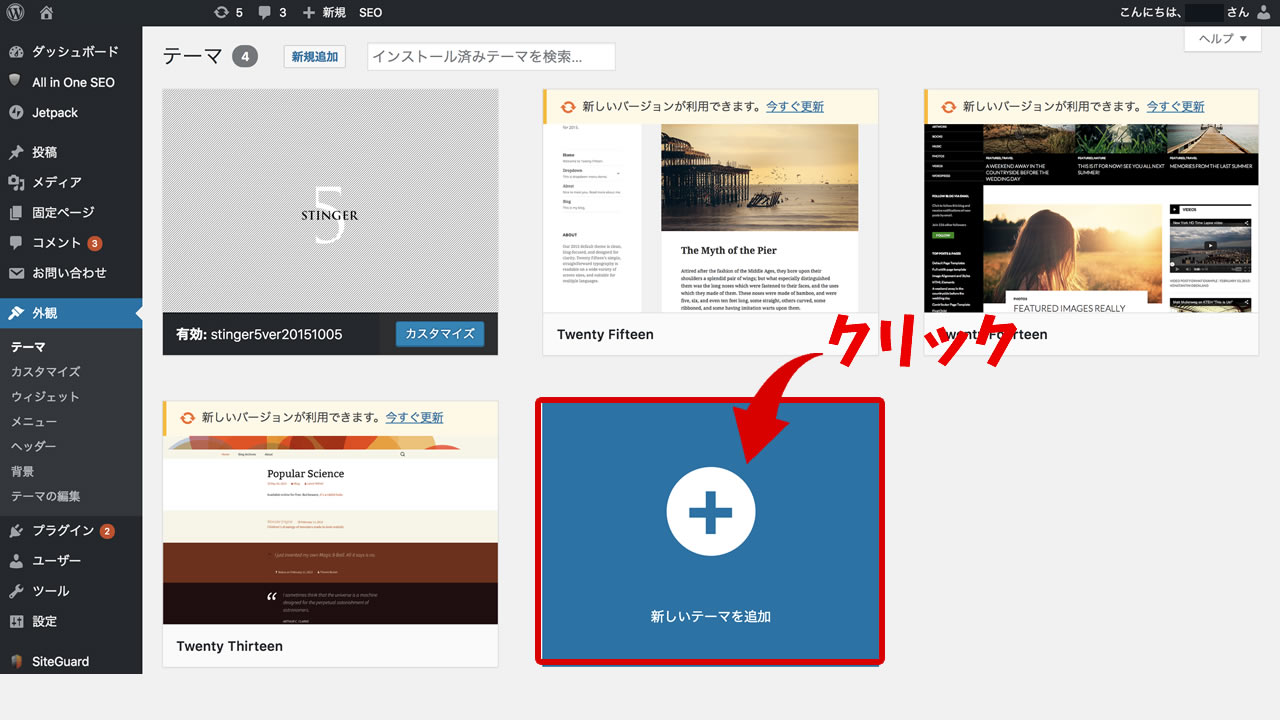Image resolution: width=1280 pixels, height=720 pixels.
Task: Open ダッシュボード menu label
Action: point(75,51)
